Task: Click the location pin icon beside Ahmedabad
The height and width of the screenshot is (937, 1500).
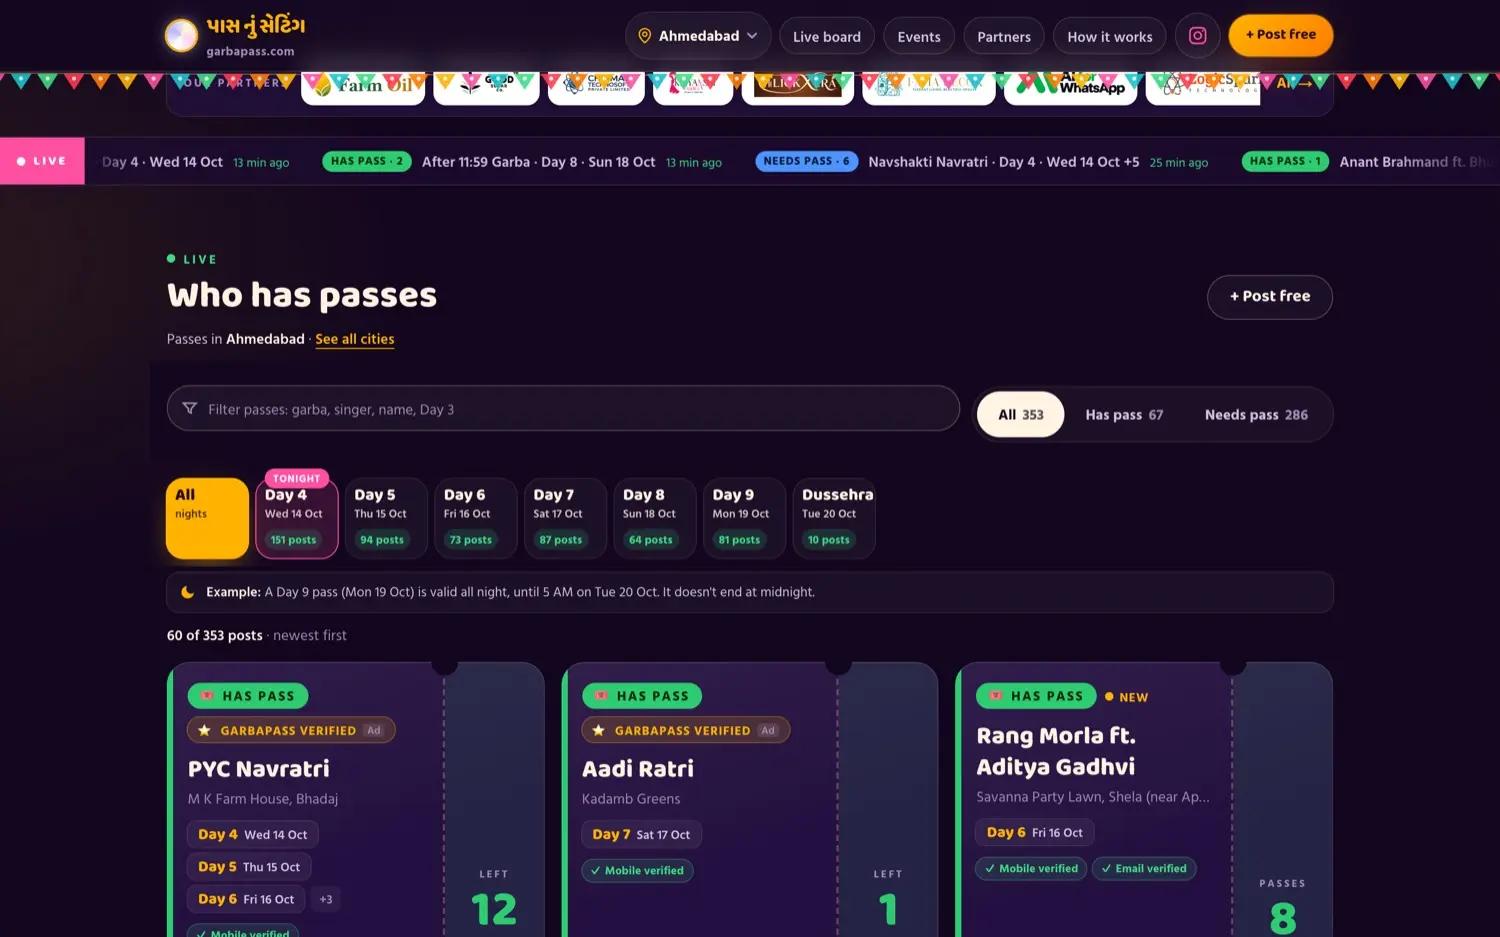Action: 645,36
